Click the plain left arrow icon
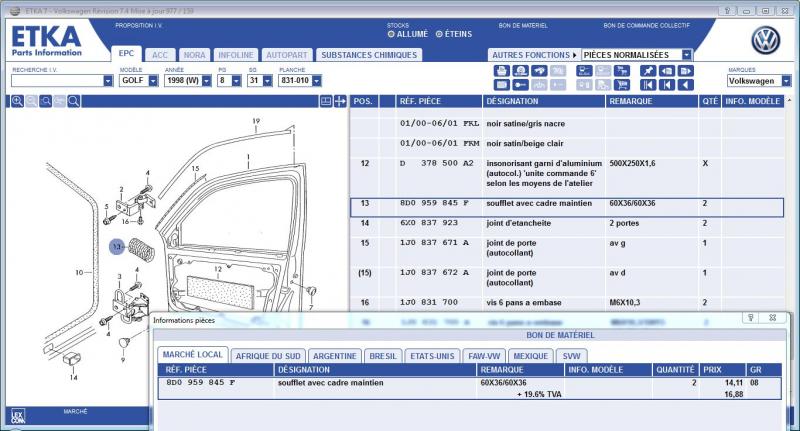The image size is (800, 431). (686, 85)
